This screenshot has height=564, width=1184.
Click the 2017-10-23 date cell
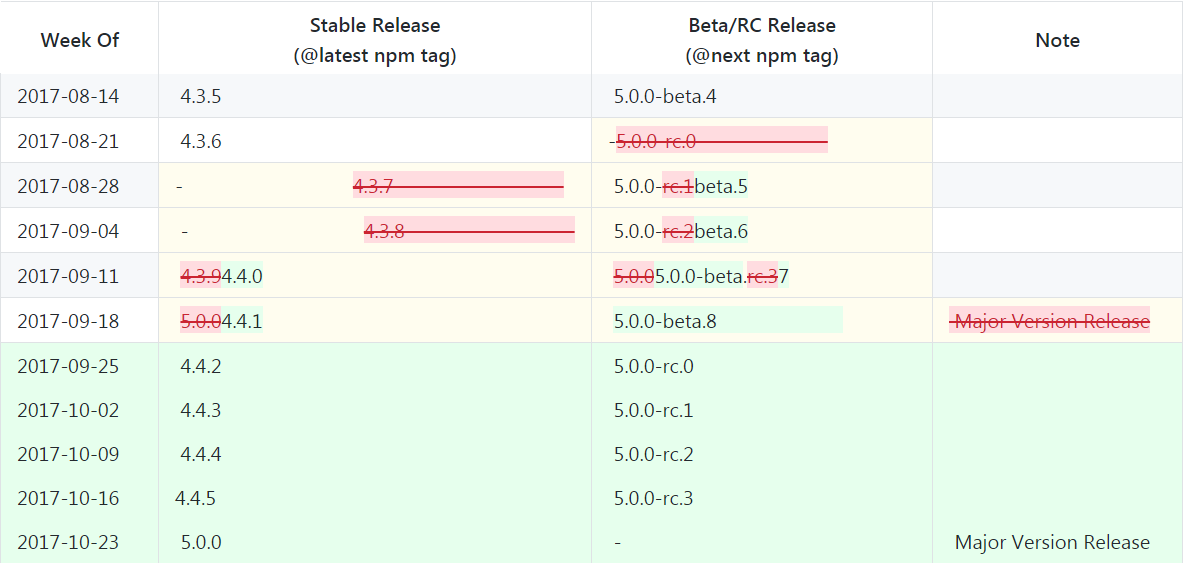click(x=68, y=543)
